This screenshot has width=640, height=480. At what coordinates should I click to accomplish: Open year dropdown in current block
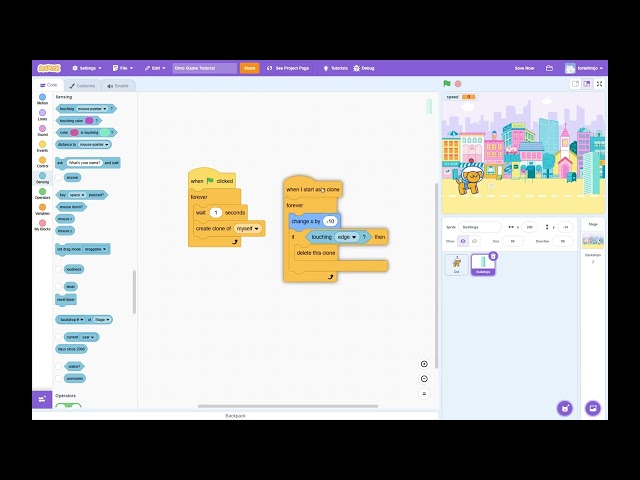[88, 337]
